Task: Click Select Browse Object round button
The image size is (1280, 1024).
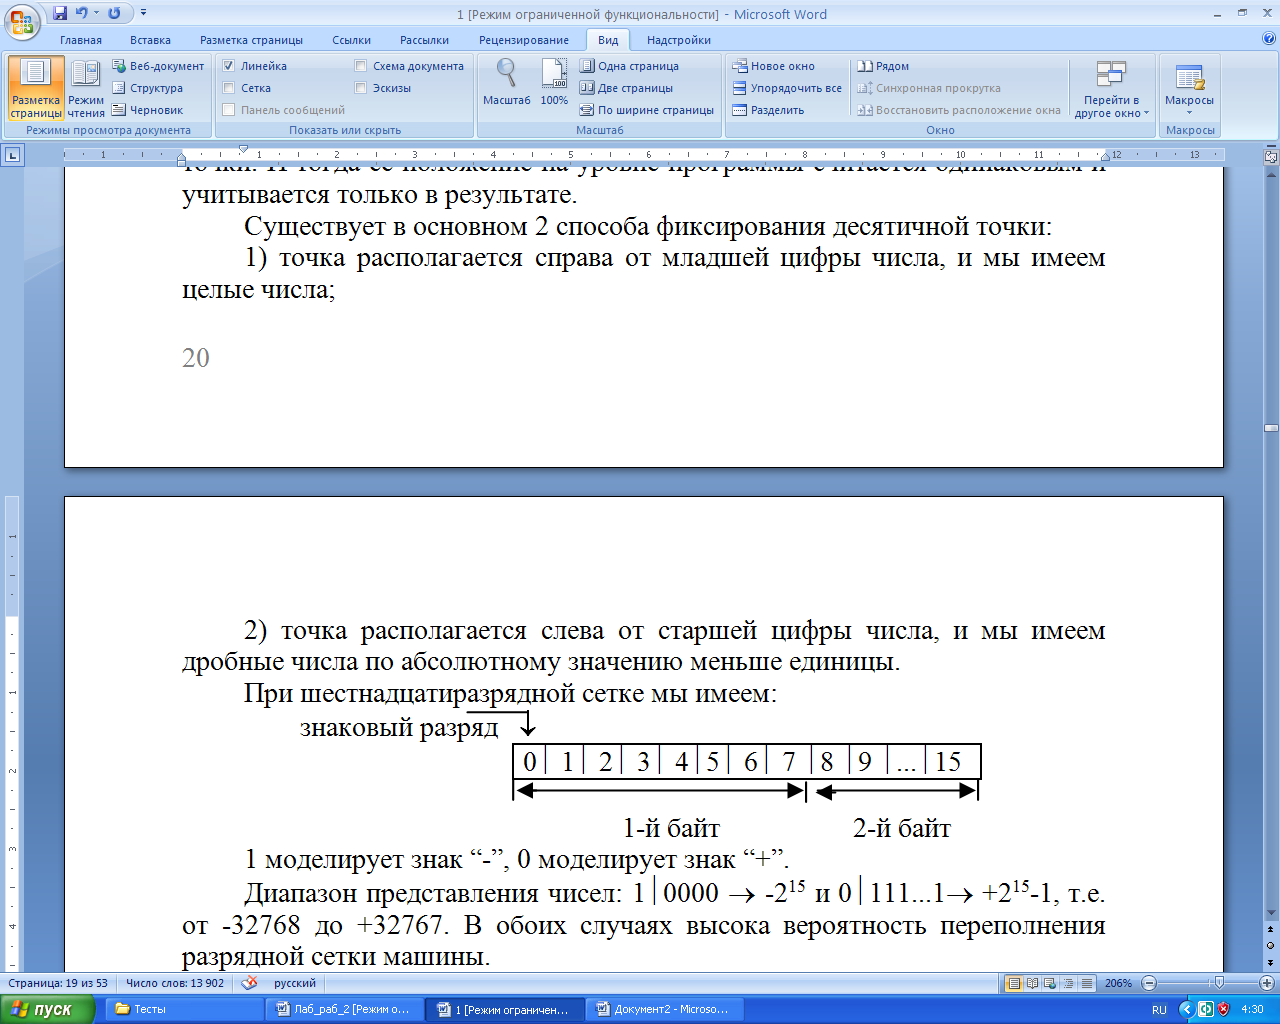Action: coord(1271,946)
